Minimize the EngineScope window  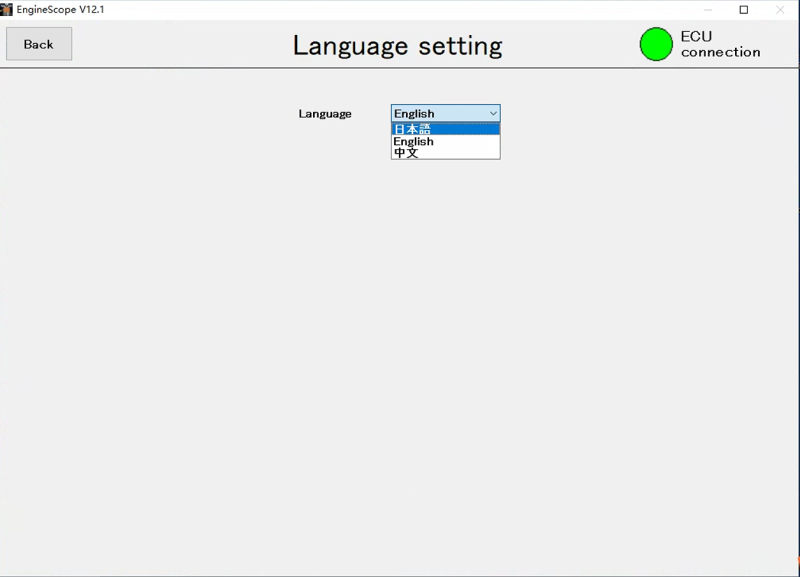(x=708, y=10)
